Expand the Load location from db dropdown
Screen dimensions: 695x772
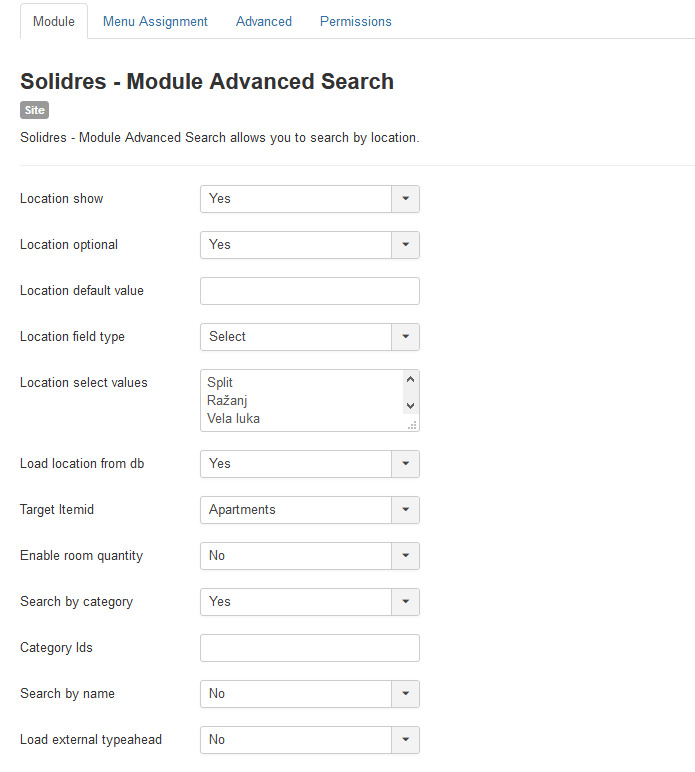point(309,464)
